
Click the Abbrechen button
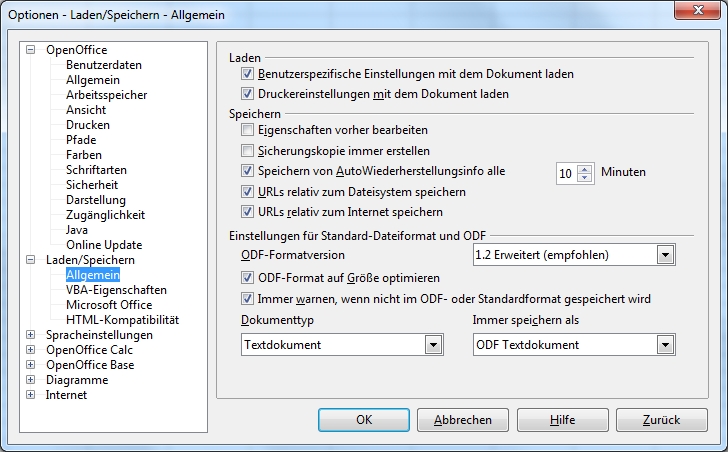[x=462, y=420]
